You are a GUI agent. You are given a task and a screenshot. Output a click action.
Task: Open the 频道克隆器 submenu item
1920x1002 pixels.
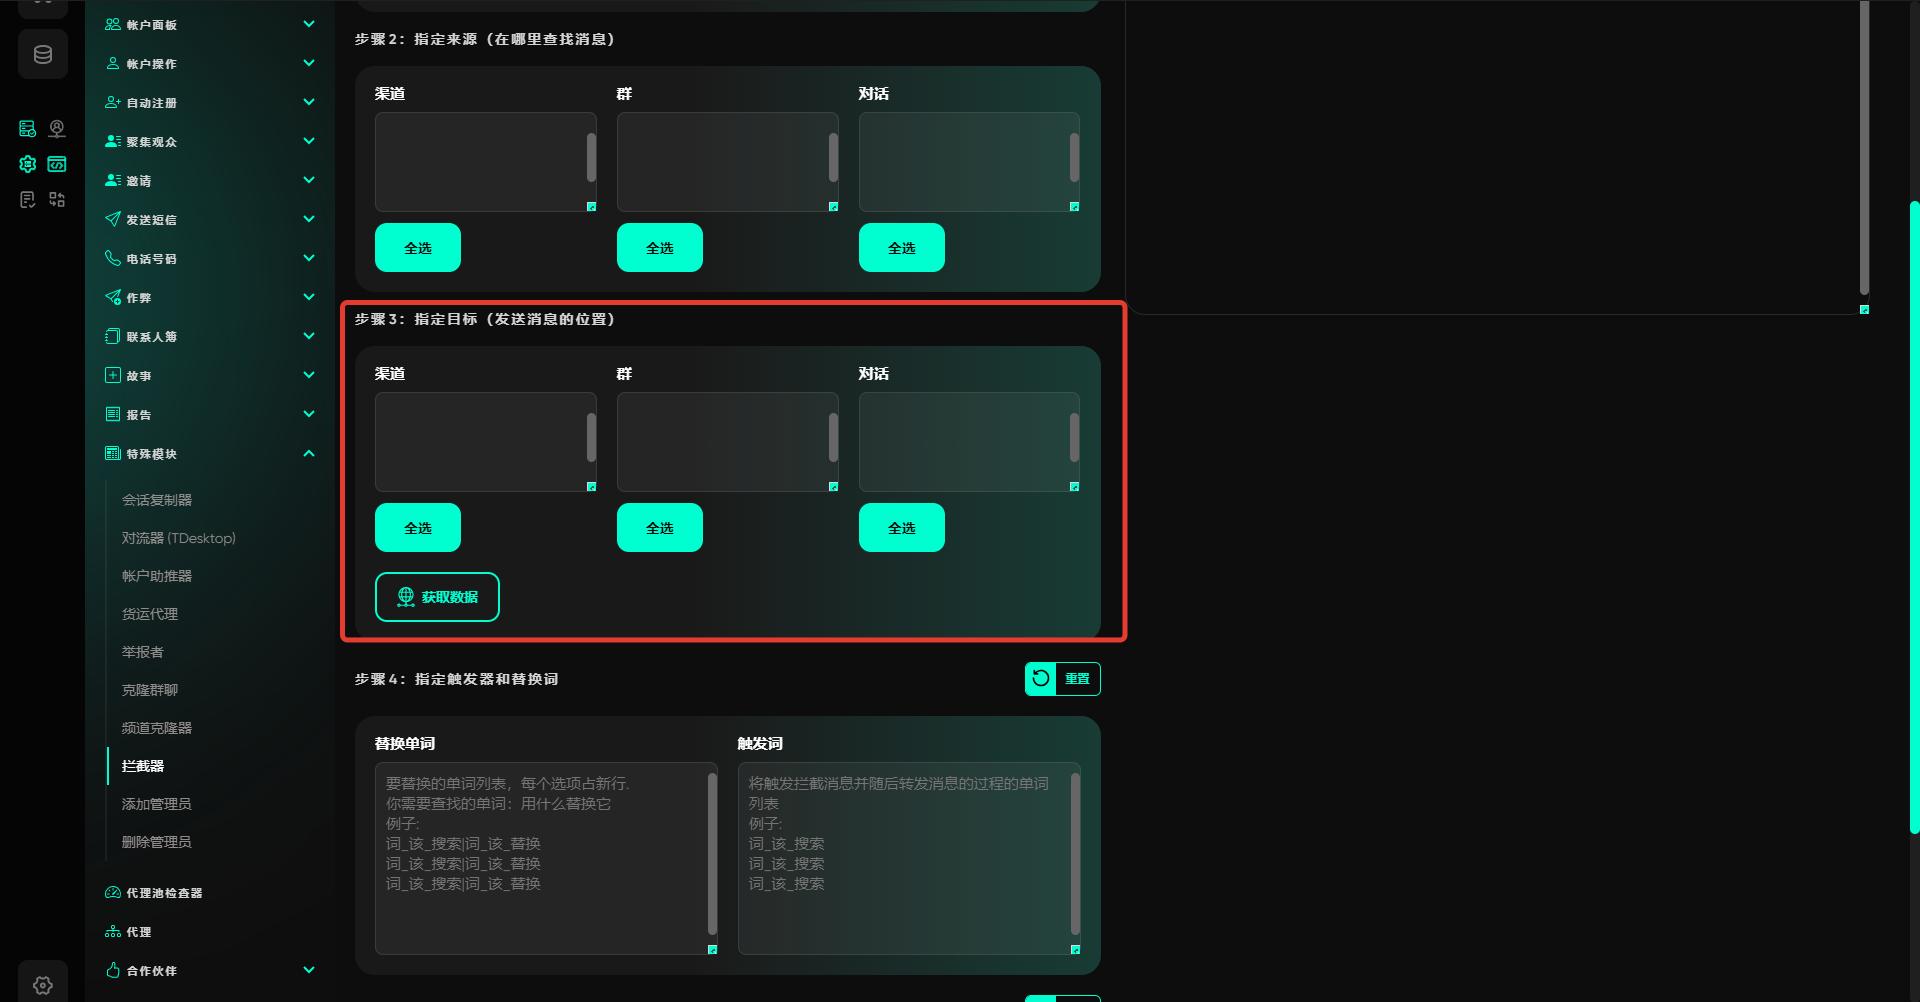tap(157, 728)
